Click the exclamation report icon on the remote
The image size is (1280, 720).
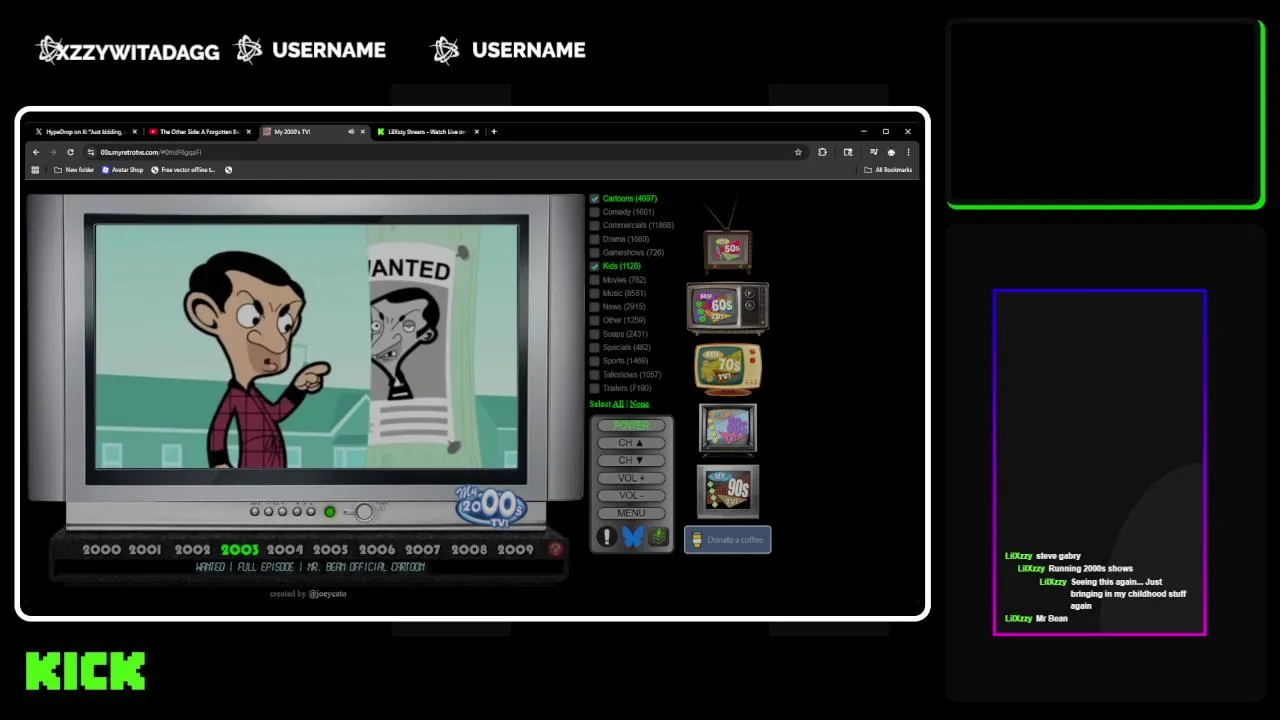[606, 537]
